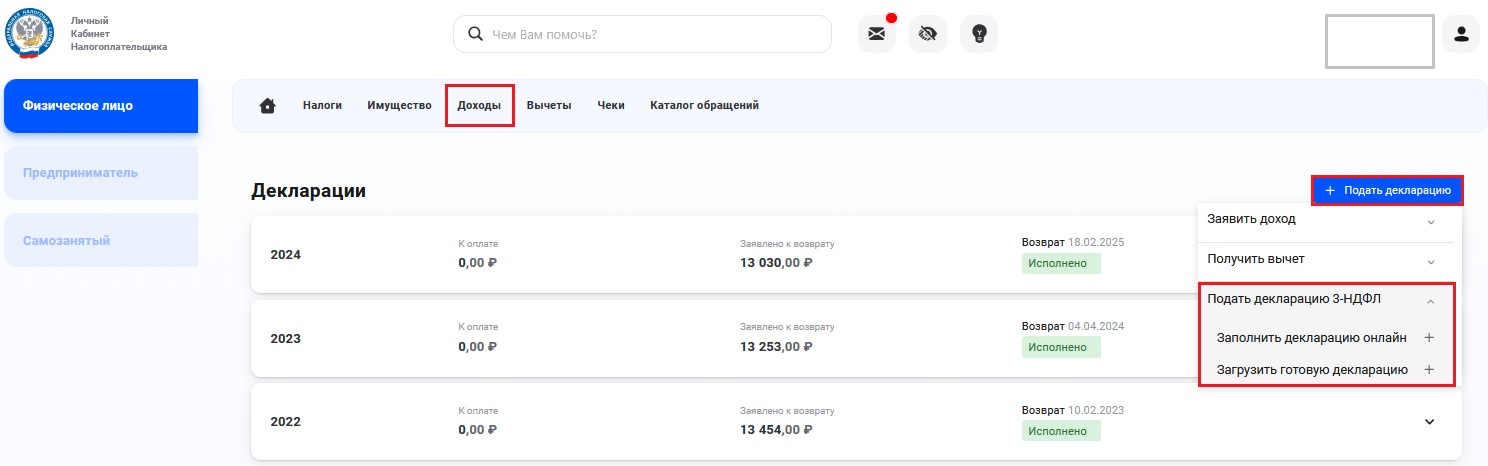Go to home via house icon
The width and height of the screenshot is (1488, 466).
267,106
